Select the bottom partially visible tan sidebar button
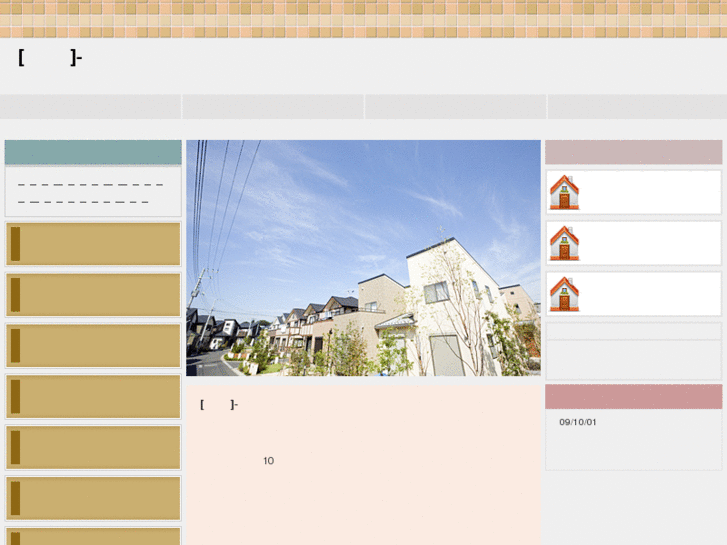 click(x=94, y=537)
